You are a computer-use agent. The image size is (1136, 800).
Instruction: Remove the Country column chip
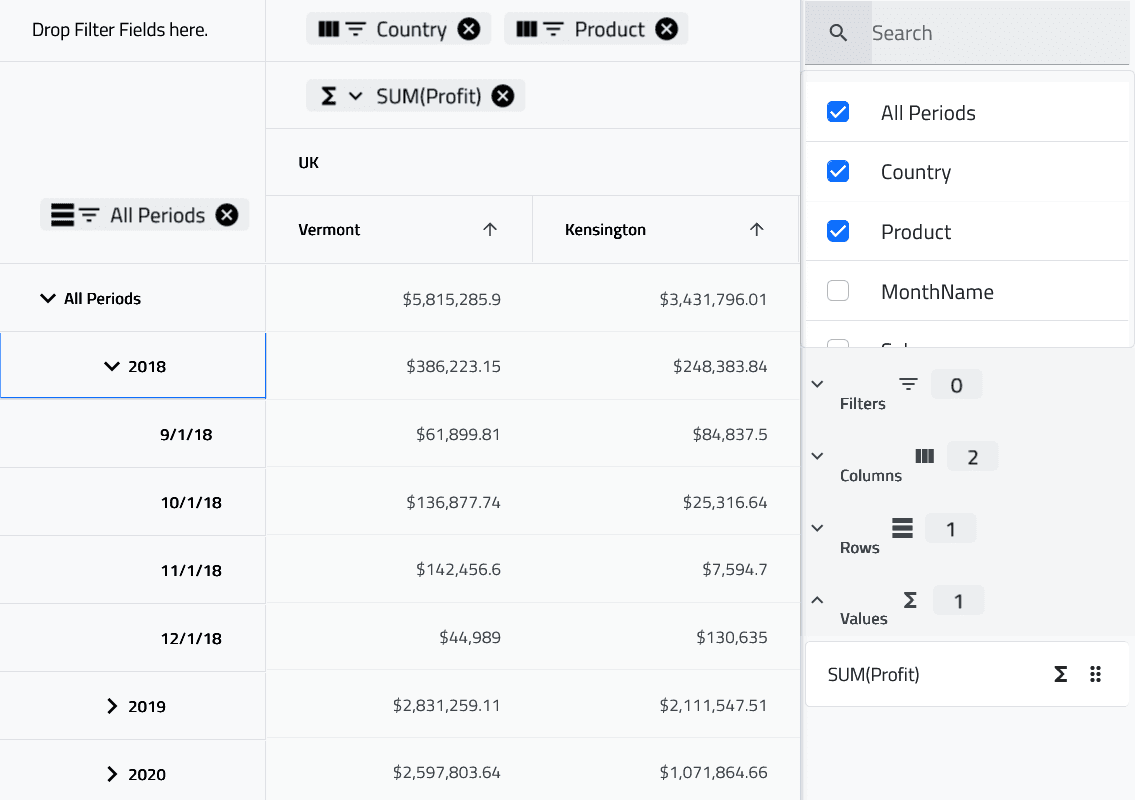point(469,29)
